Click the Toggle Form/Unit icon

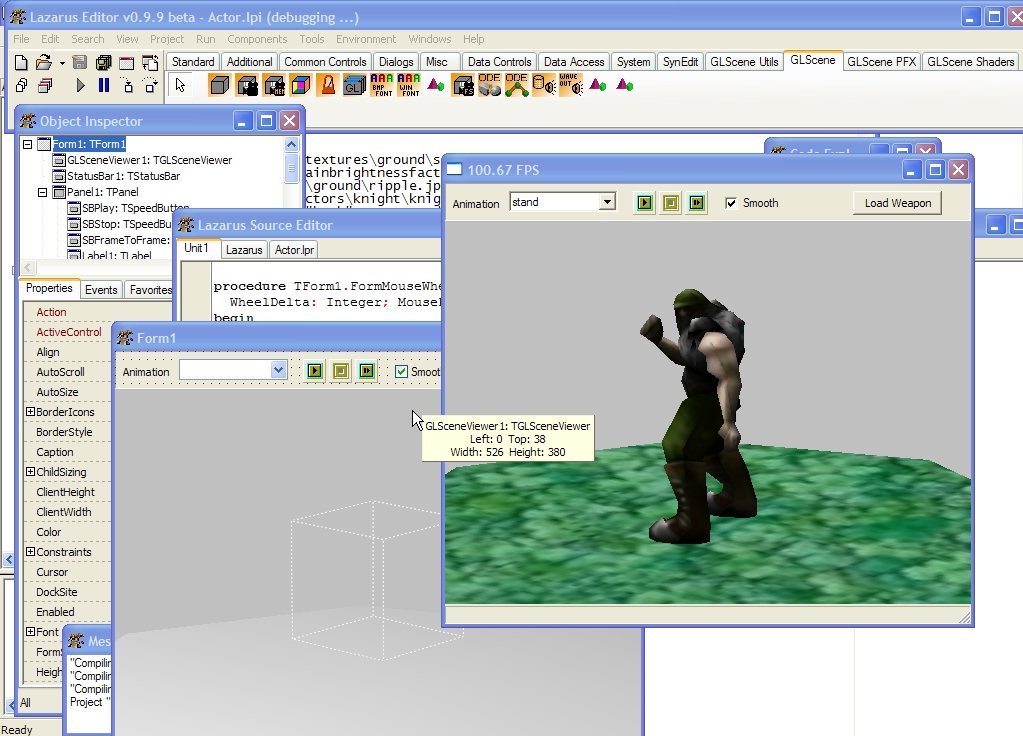150,63
